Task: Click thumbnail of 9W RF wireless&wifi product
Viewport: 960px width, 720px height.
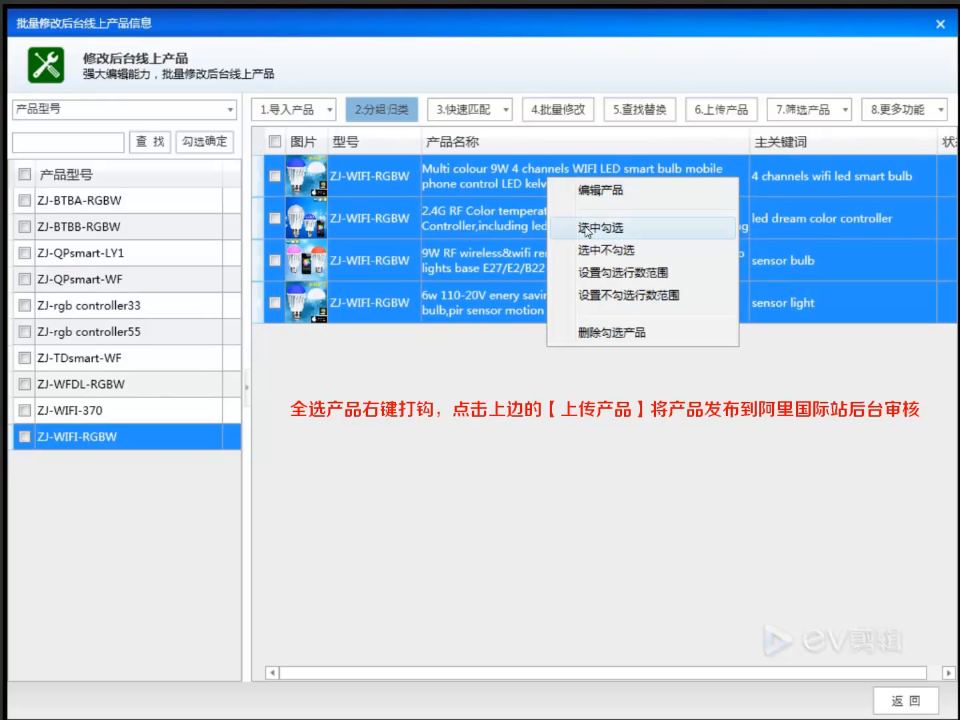Action: coord(306,261)
